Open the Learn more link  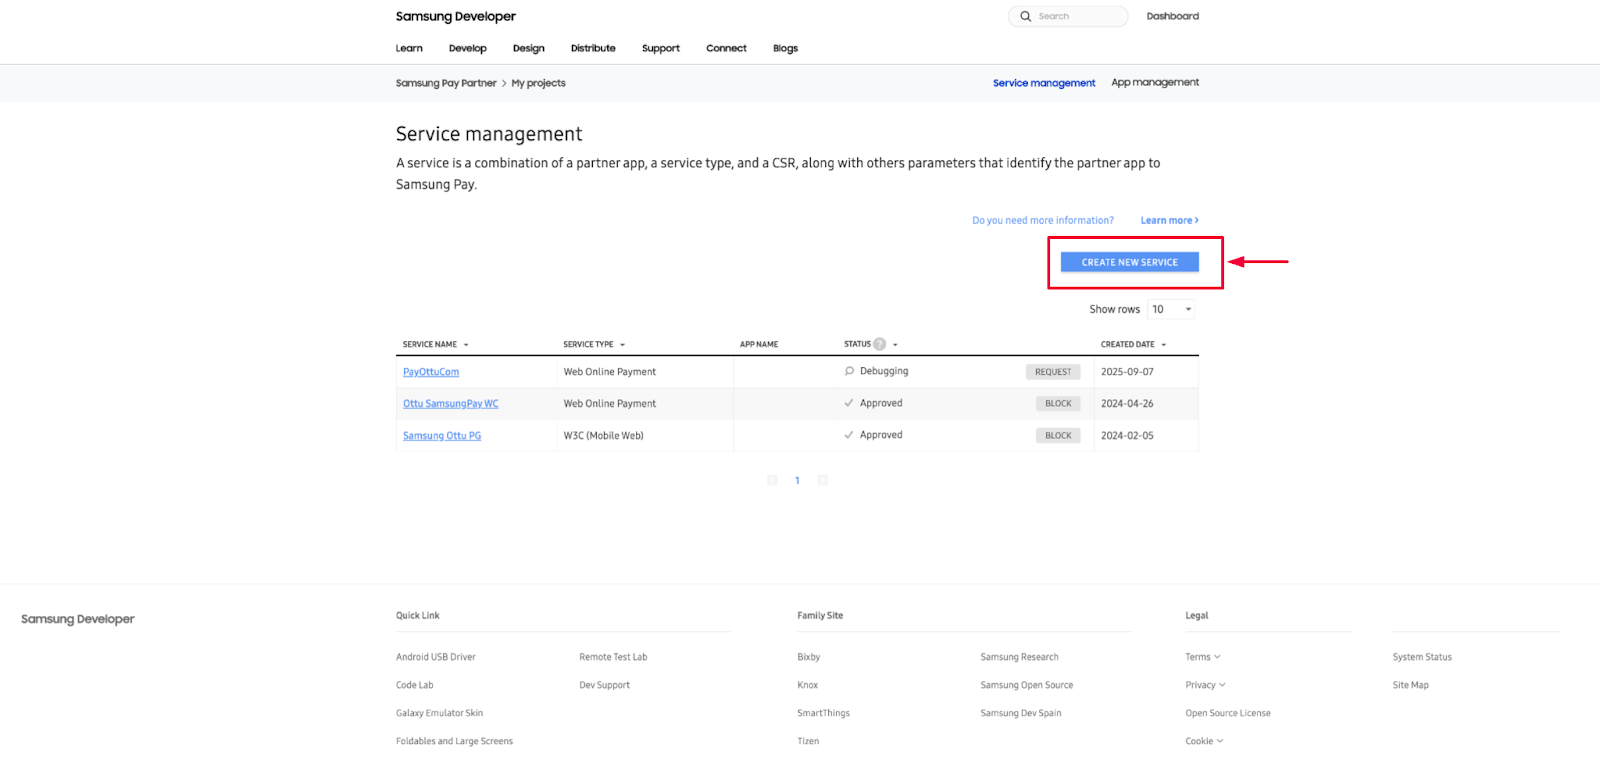tap(1168, 221)
